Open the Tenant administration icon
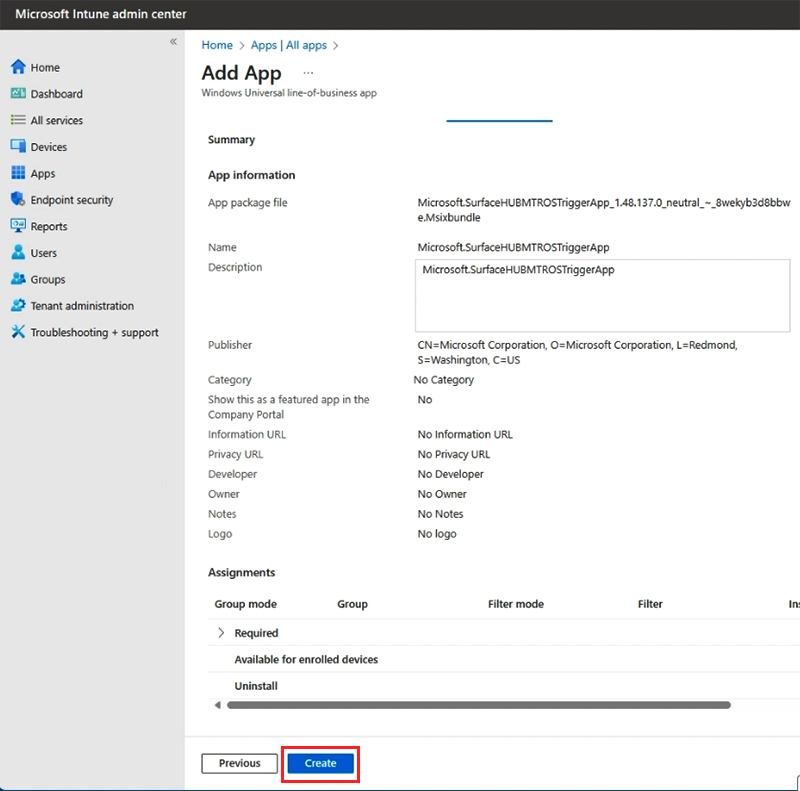 coord(18,305)
